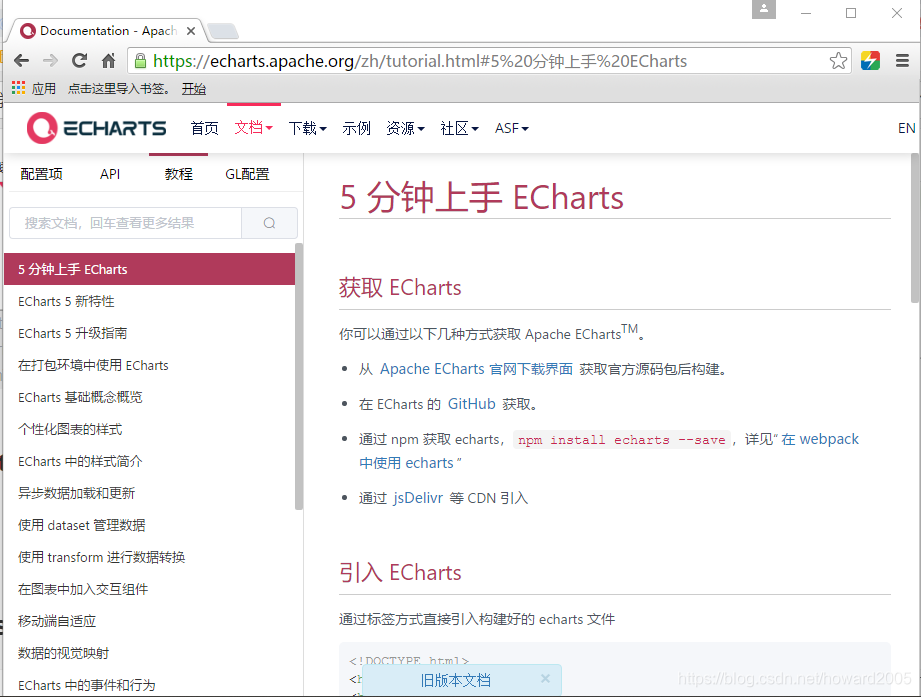This screenshot has width=921, height=697.
Task: Dismiss the 旧版本文档 banner
Action: coord(545,678)
